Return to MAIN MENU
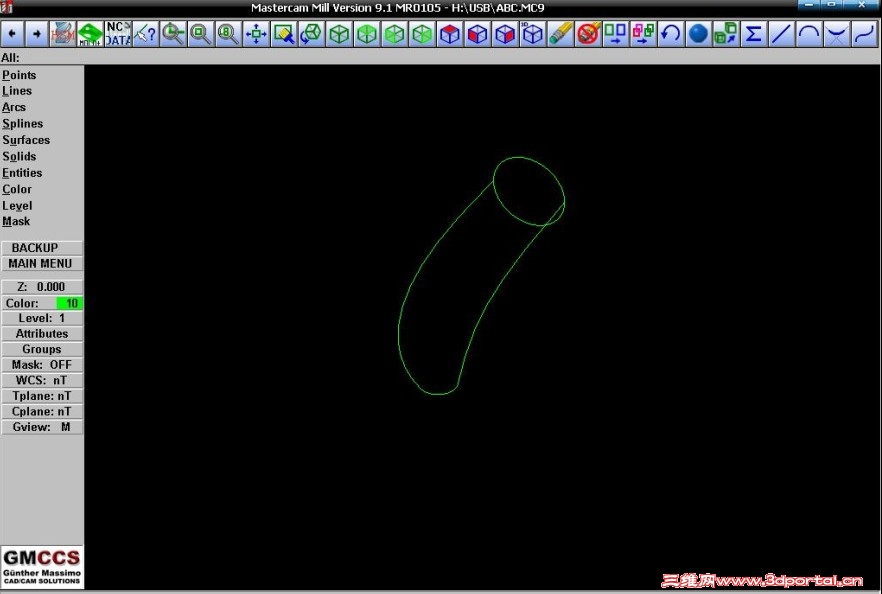Screen dimensions: 882x594 [x=42, y=263]
